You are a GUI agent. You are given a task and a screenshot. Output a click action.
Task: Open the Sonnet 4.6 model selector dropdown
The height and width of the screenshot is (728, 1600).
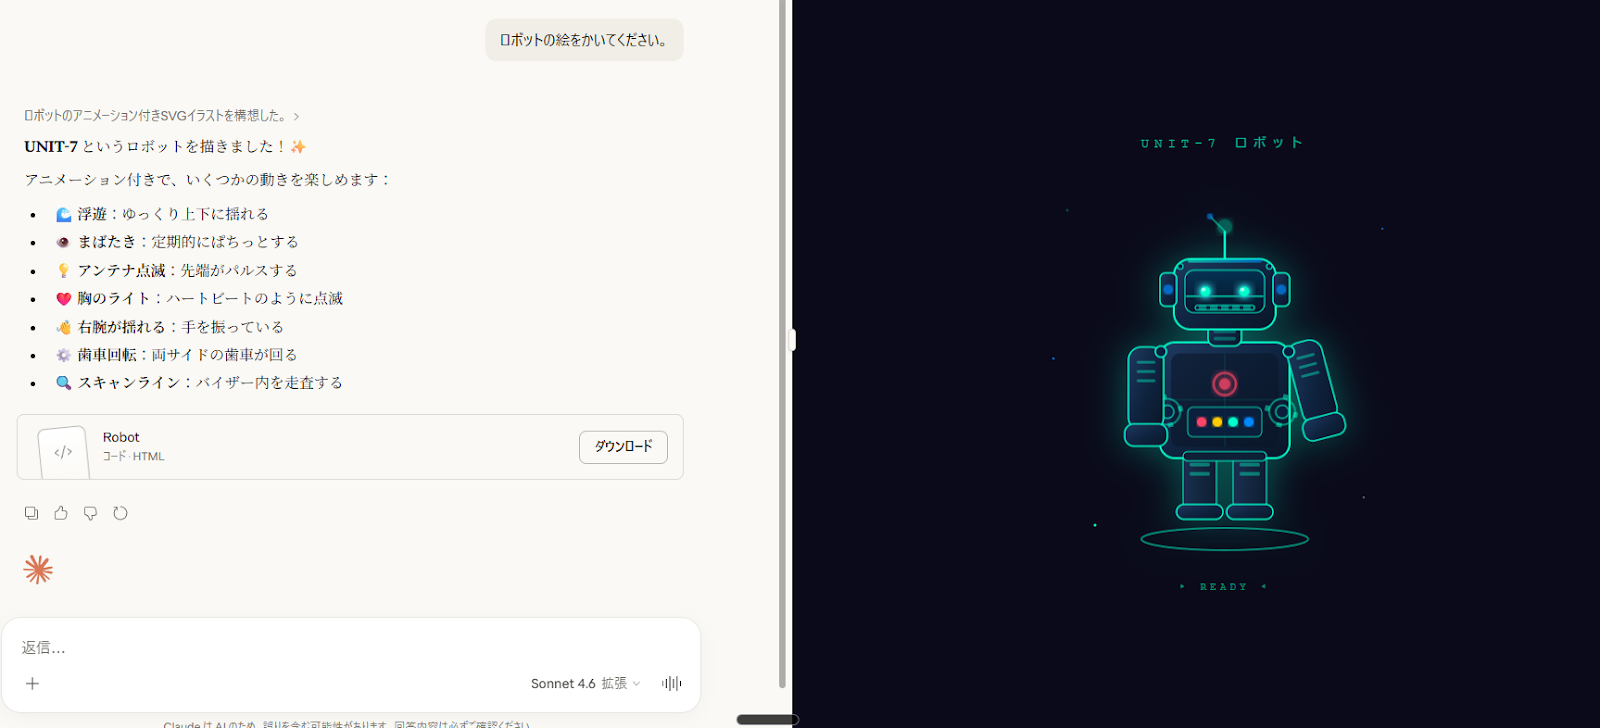point(585,683)
